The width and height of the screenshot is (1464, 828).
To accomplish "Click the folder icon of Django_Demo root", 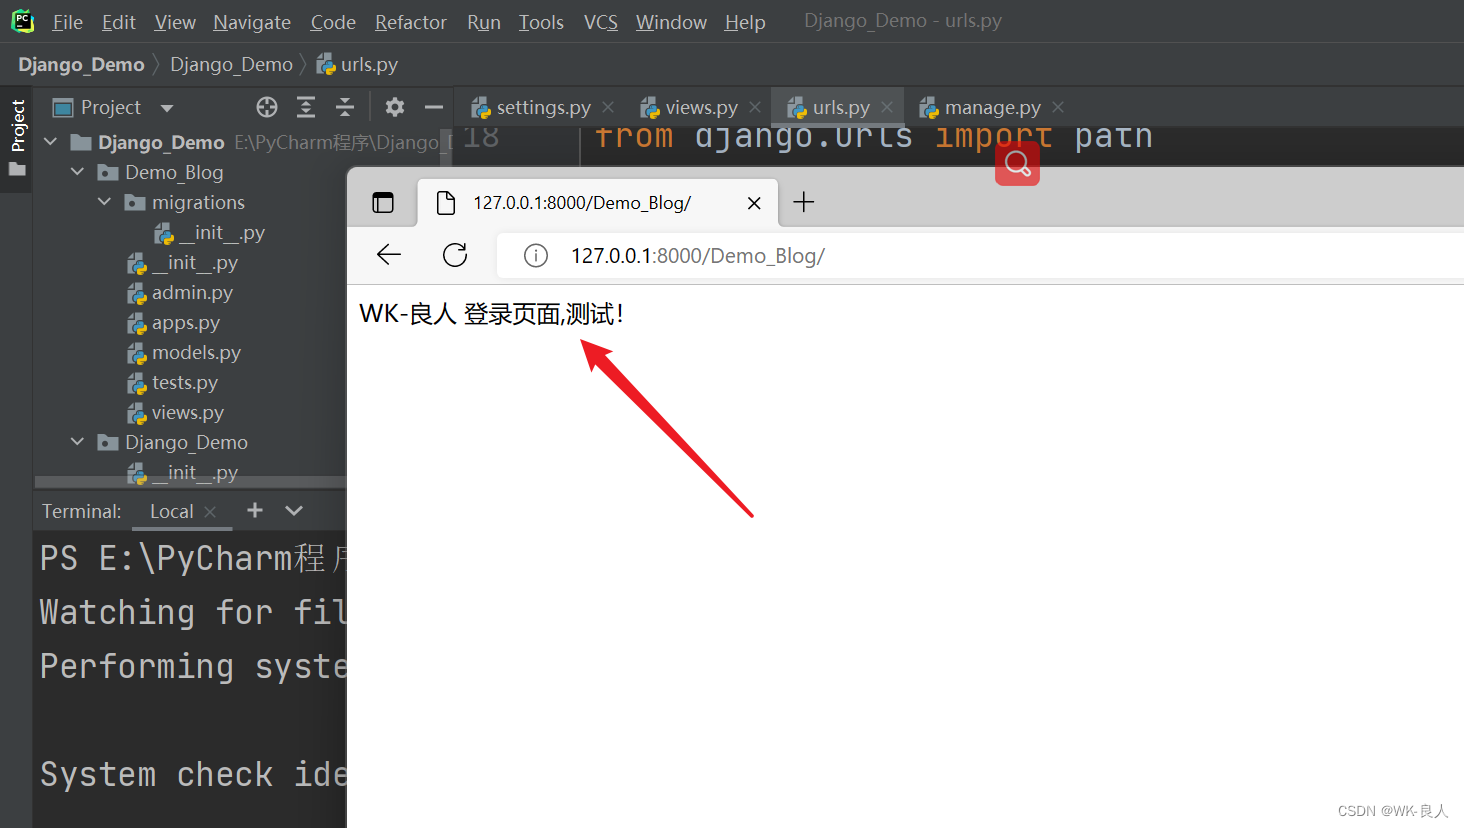I will (x=81, y=142).
